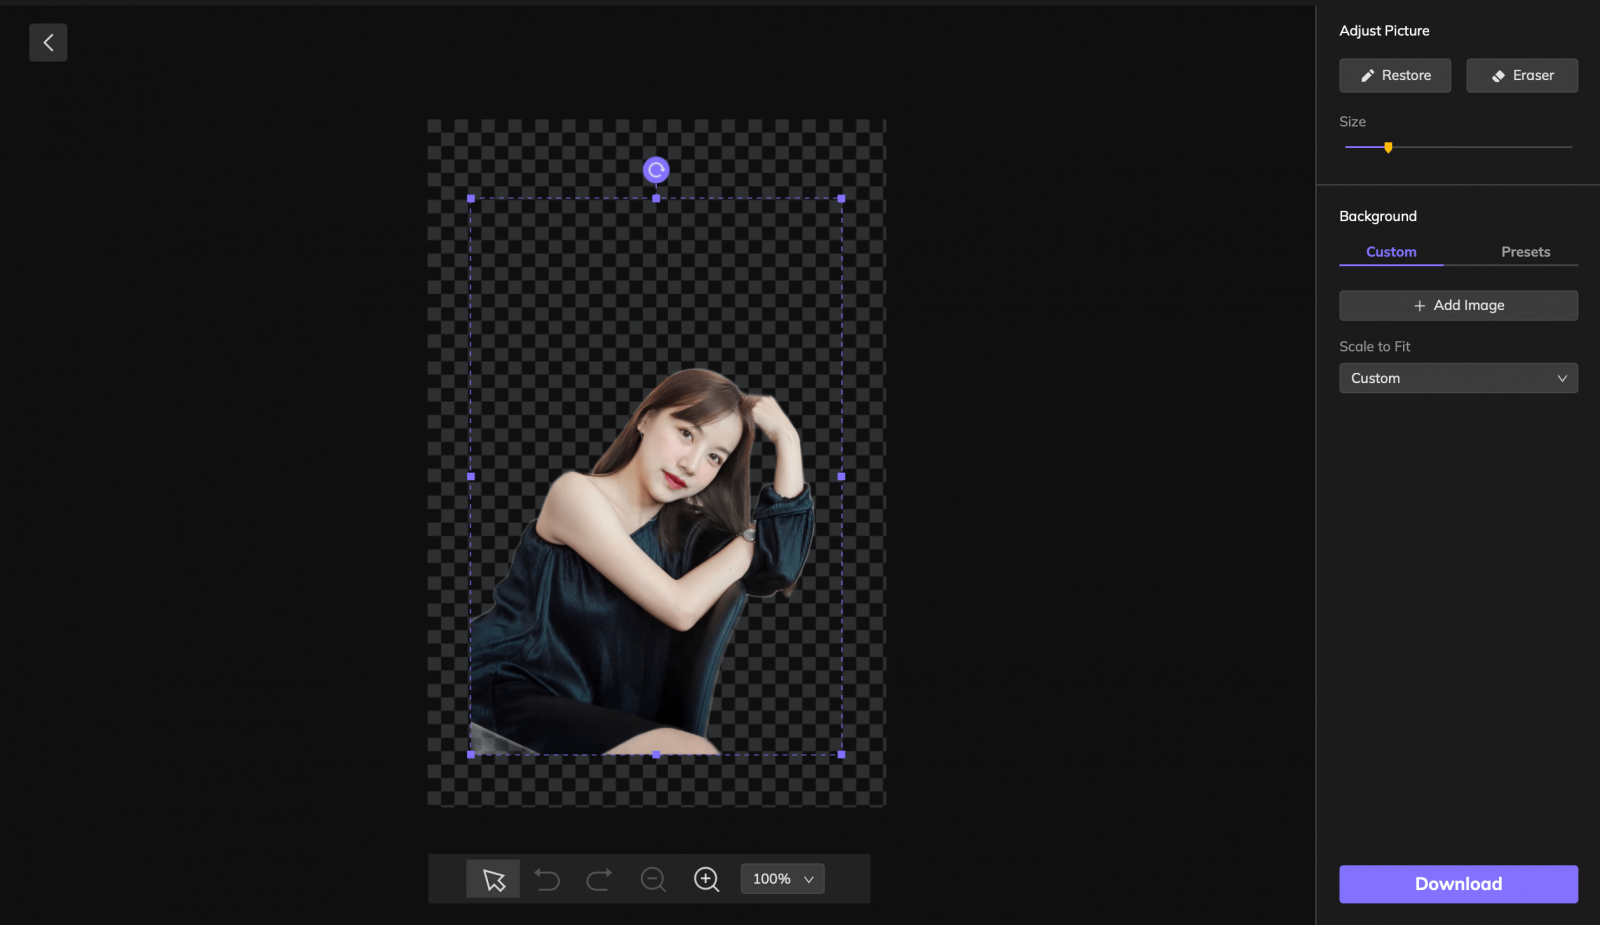
Task: Click the right-middle selection resize handle
Action: tap(841, 477)
